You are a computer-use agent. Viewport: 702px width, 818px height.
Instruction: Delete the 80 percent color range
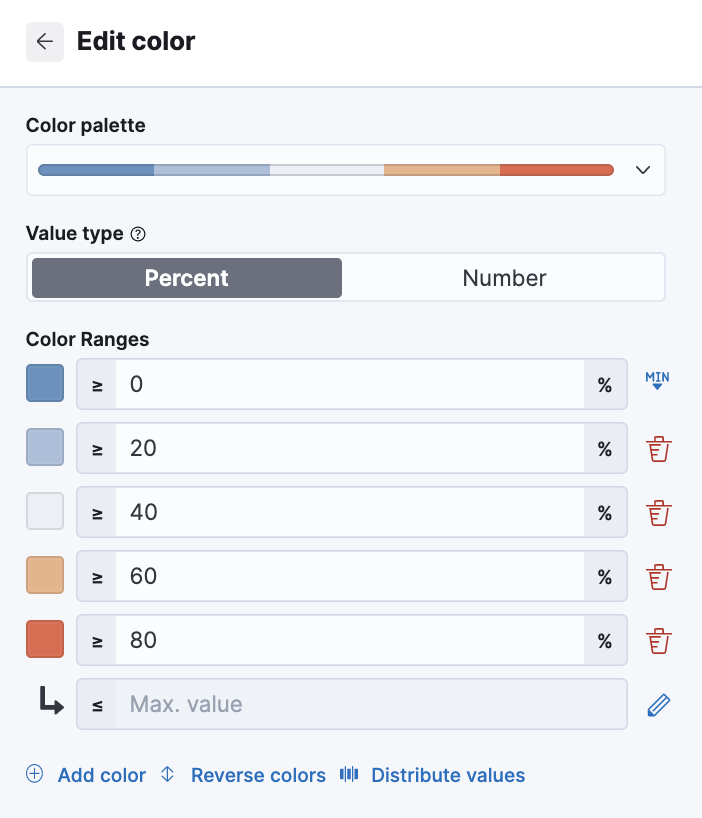pos(657,640)
